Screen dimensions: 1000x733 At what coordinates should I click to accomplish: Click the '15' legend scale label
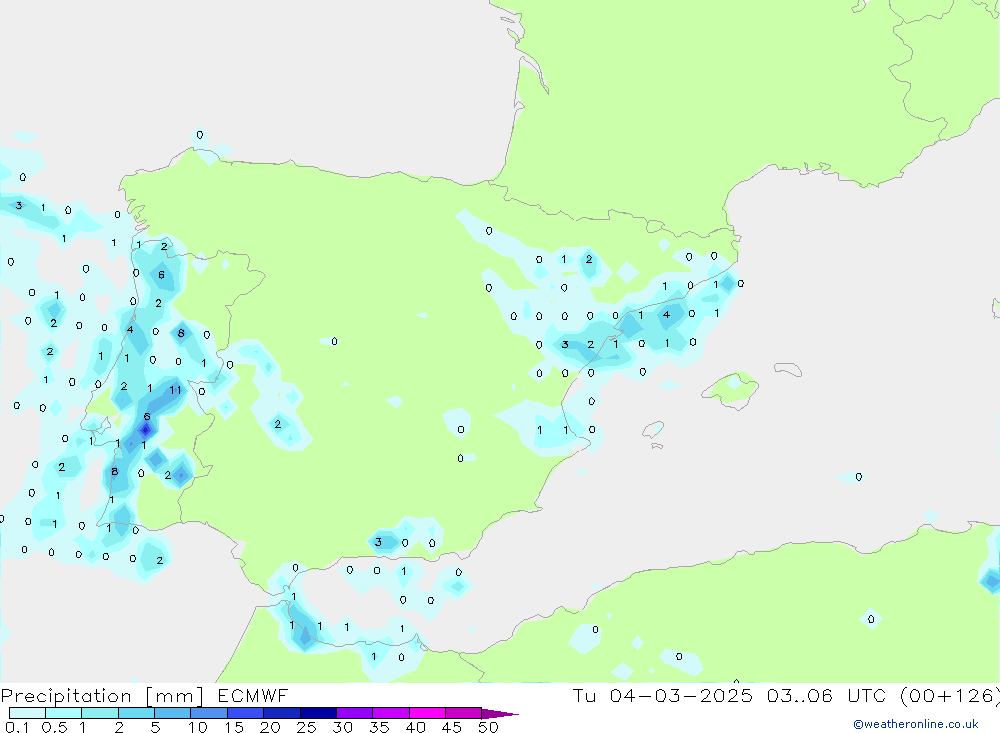pos(233,727)
